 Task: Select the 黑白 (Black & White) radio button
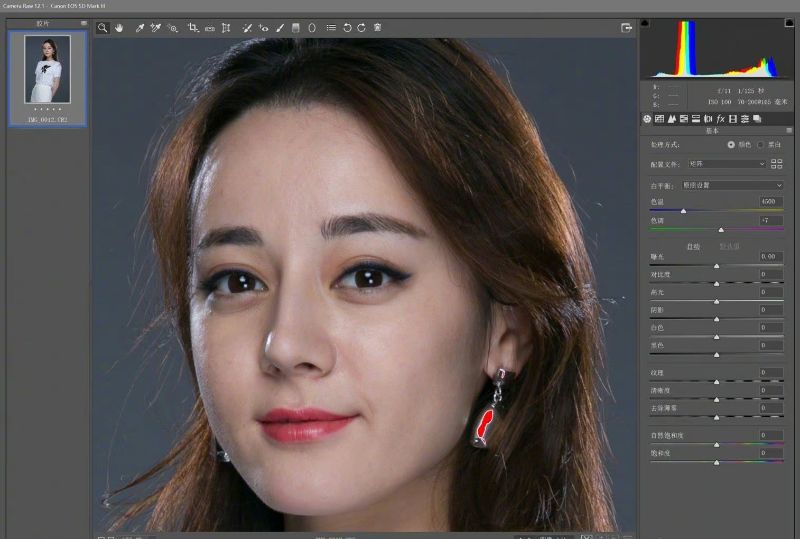762,145
